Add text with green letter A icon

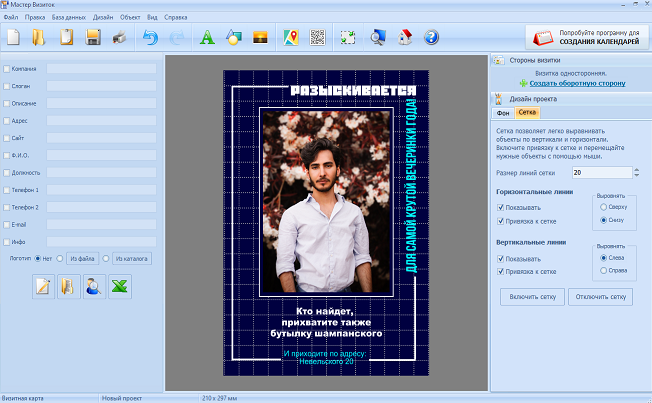click(207, 37)
